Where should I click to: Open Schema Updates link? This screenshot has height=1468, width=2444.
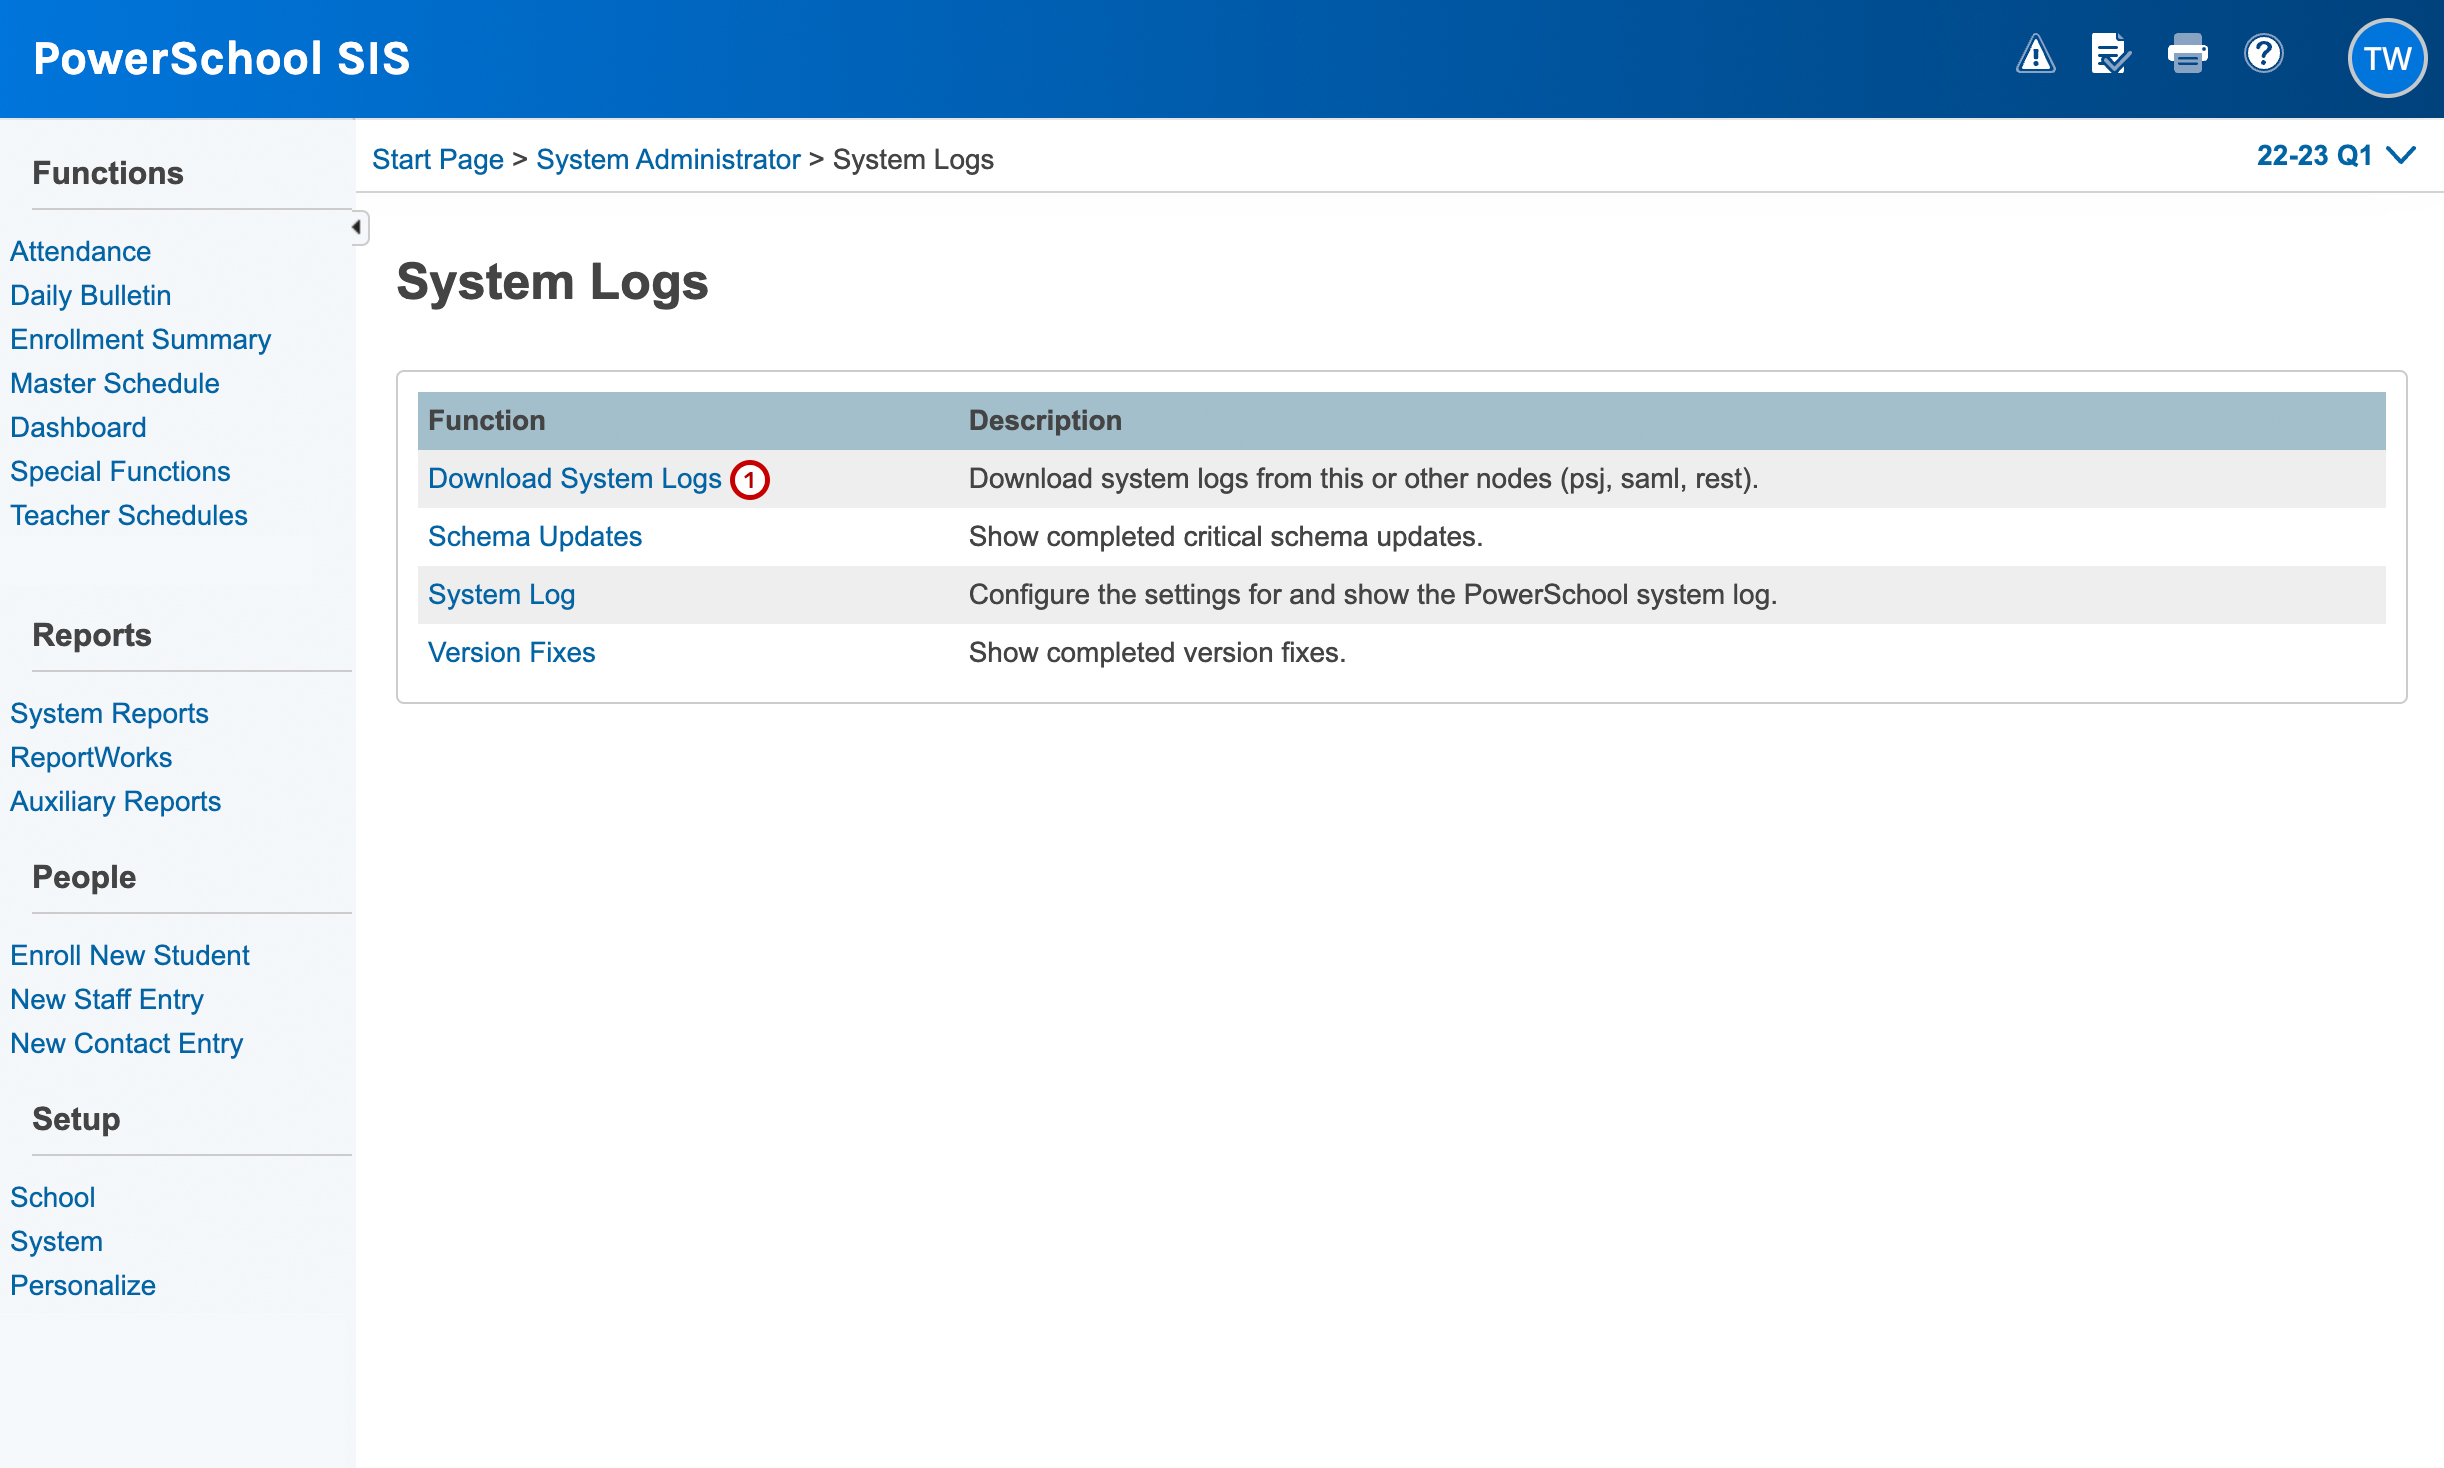(535, 537)
